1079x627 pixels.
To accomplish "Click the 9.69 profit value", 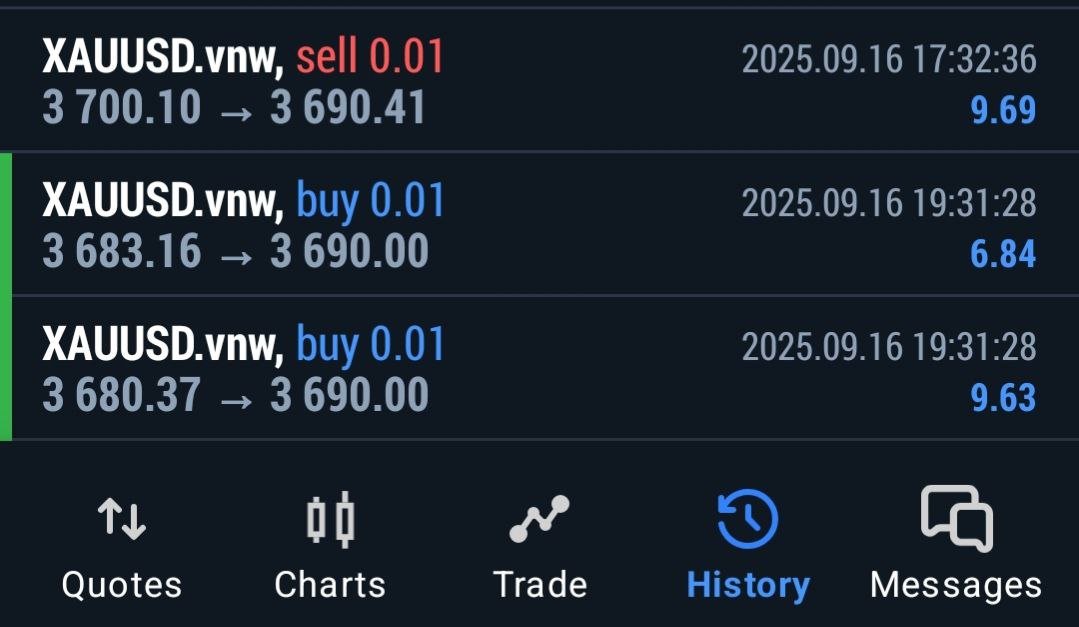I will pos(1003,110).
